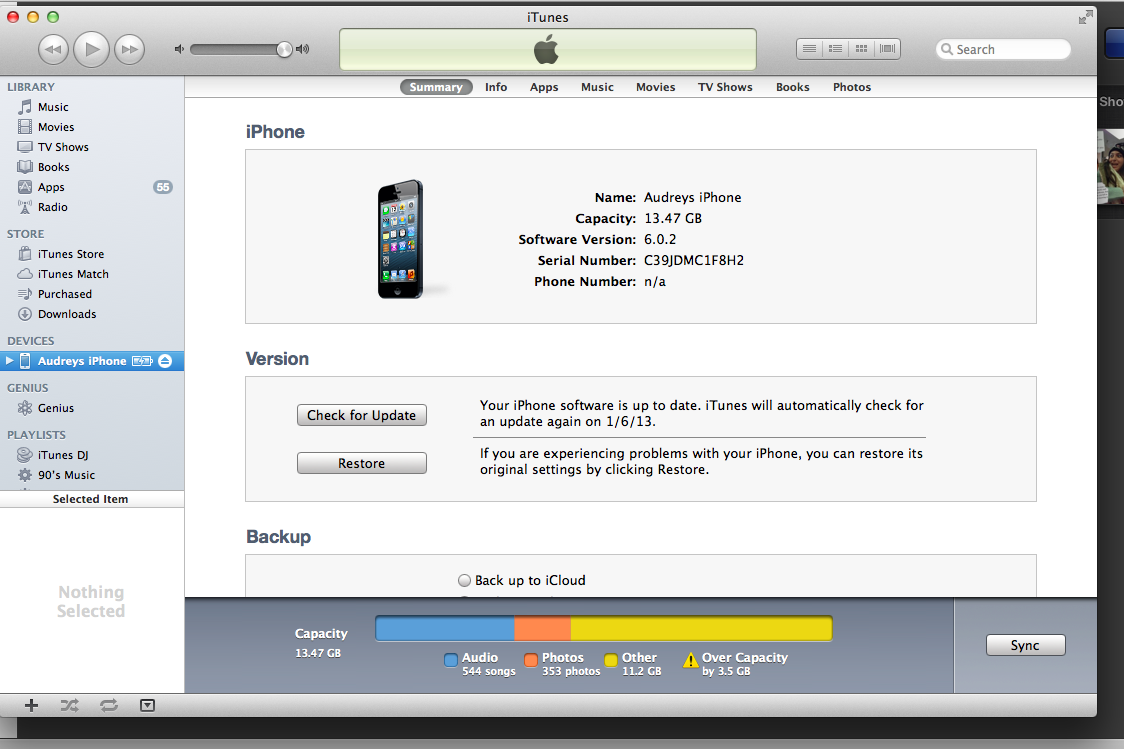Click the Sync button
Viewport: 1124px width, 749px height.
click(1025, 645)
